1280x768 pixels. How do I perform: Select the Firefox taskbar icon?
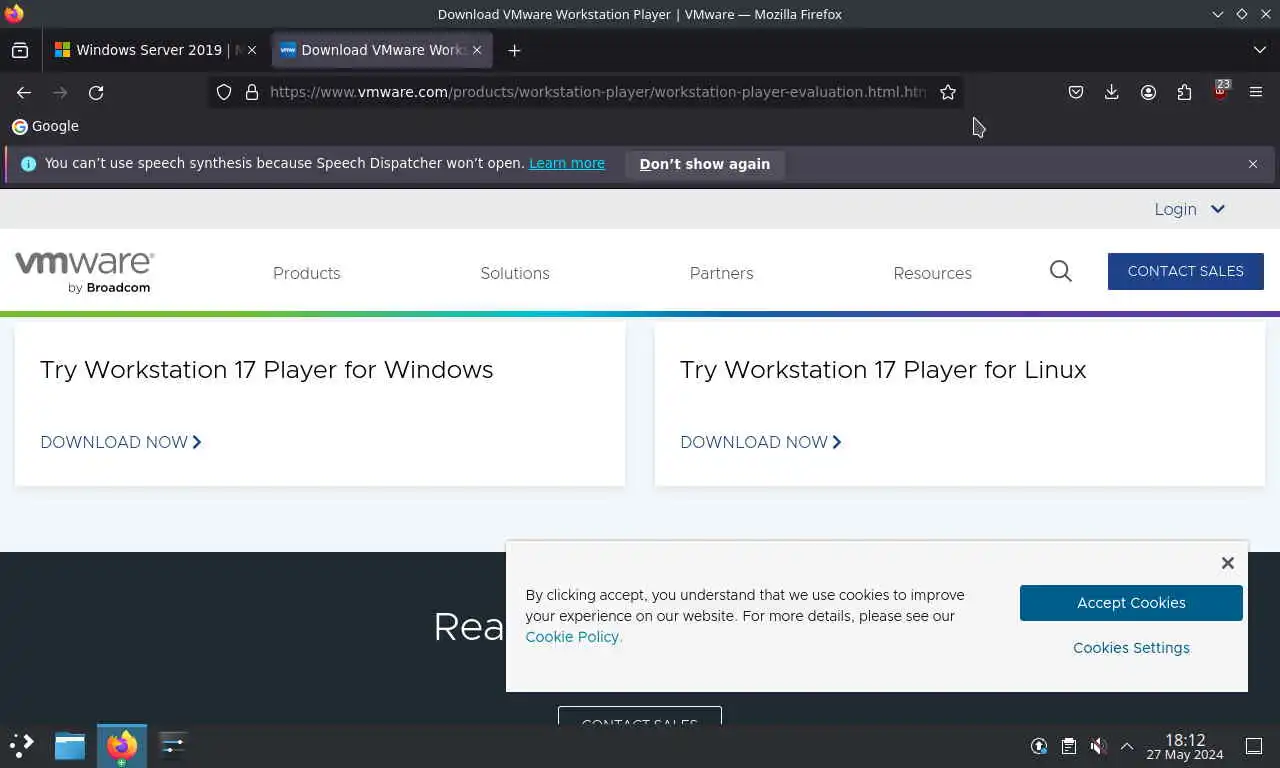coord(122,745)
